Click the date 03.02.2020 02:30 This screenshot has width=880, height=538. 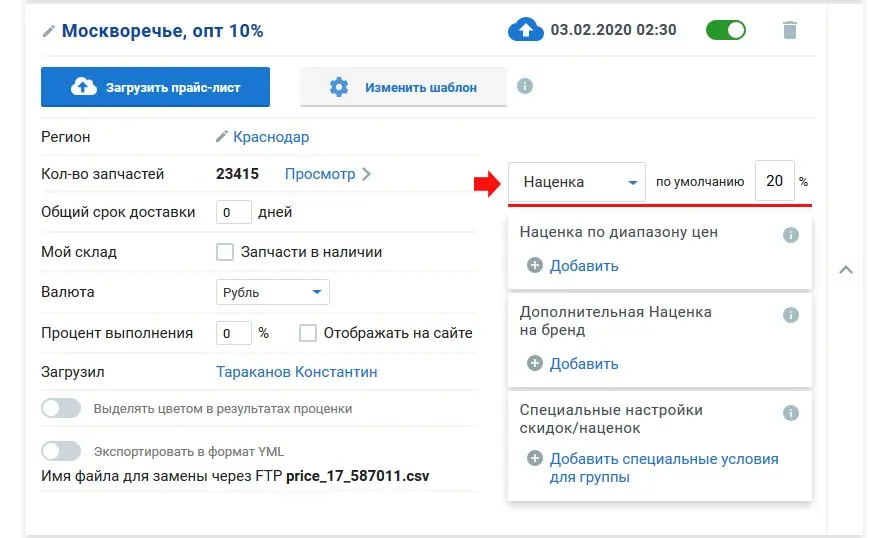click(613, 30)
